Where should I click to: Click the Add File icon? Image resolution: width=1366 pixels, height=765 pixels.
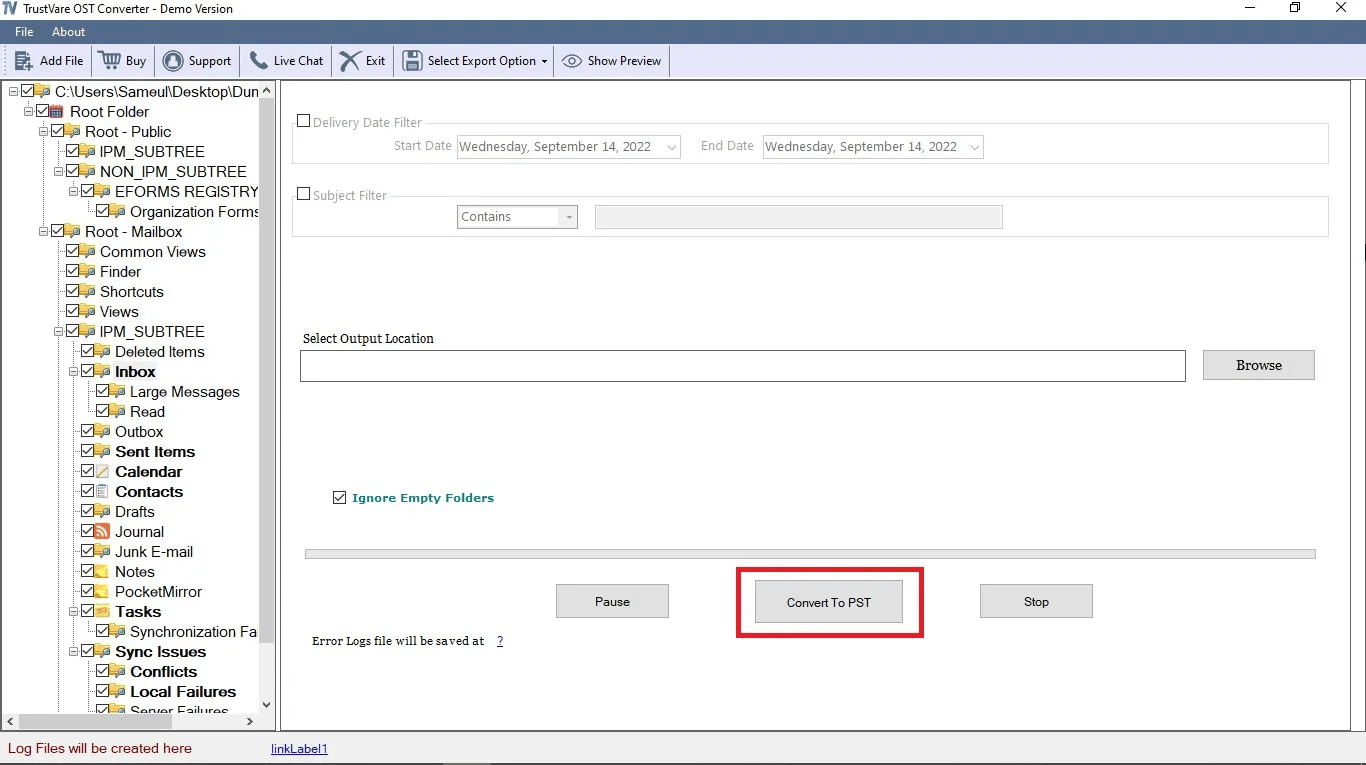pos(24,60)
